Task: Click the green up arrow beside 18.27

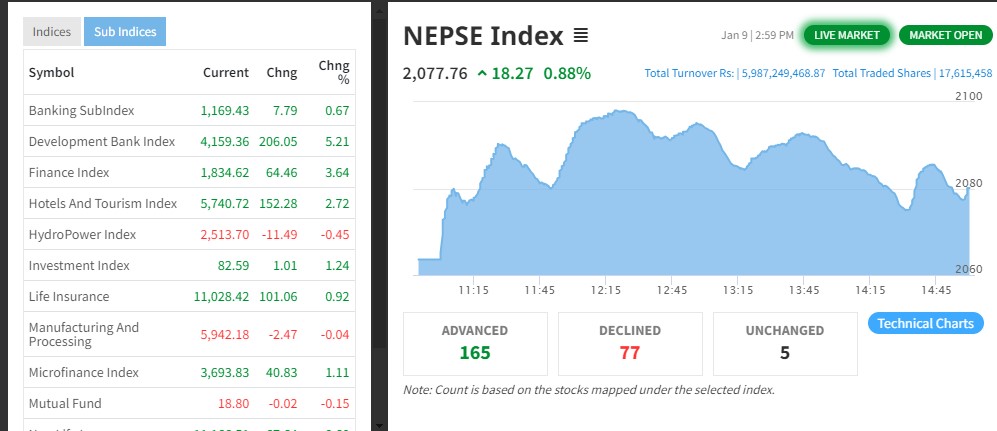Action: [x=483, y=73]
